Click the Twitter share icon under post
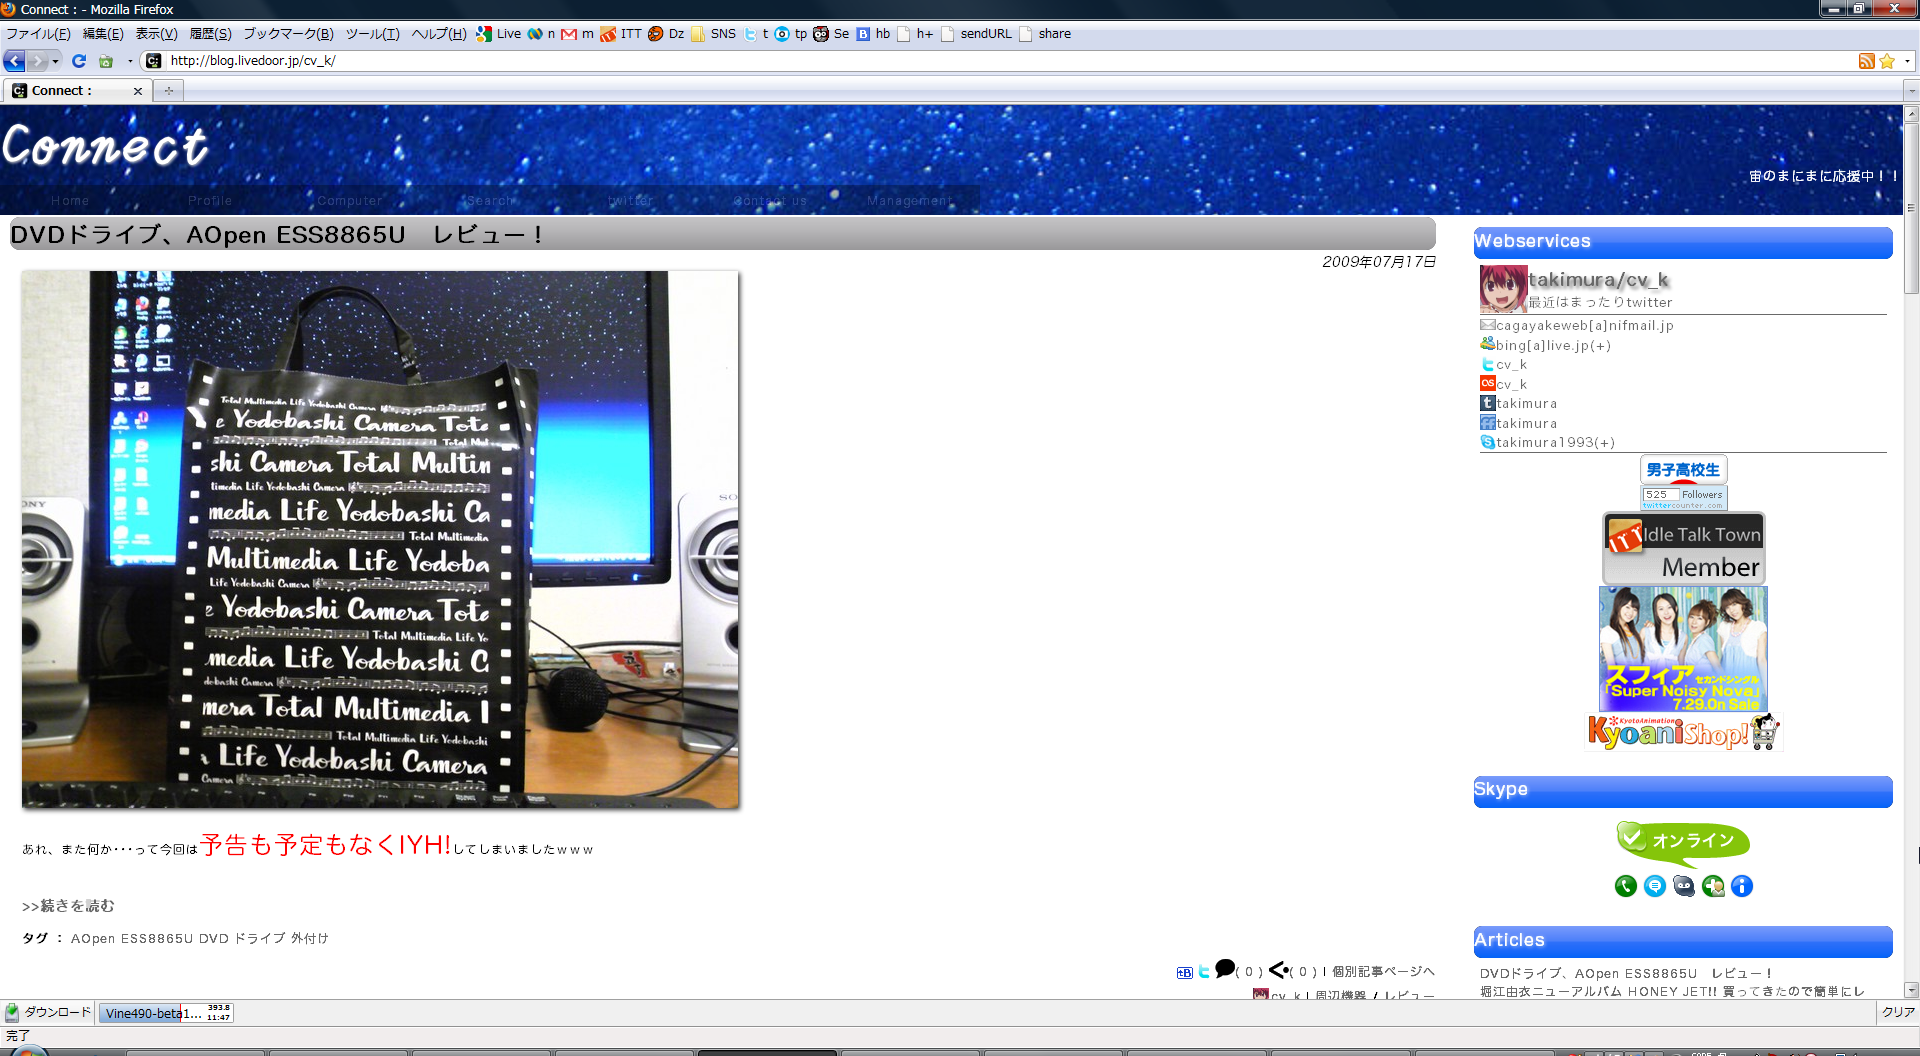This screenshot has height=1056, width=1920. (1204, 971)
